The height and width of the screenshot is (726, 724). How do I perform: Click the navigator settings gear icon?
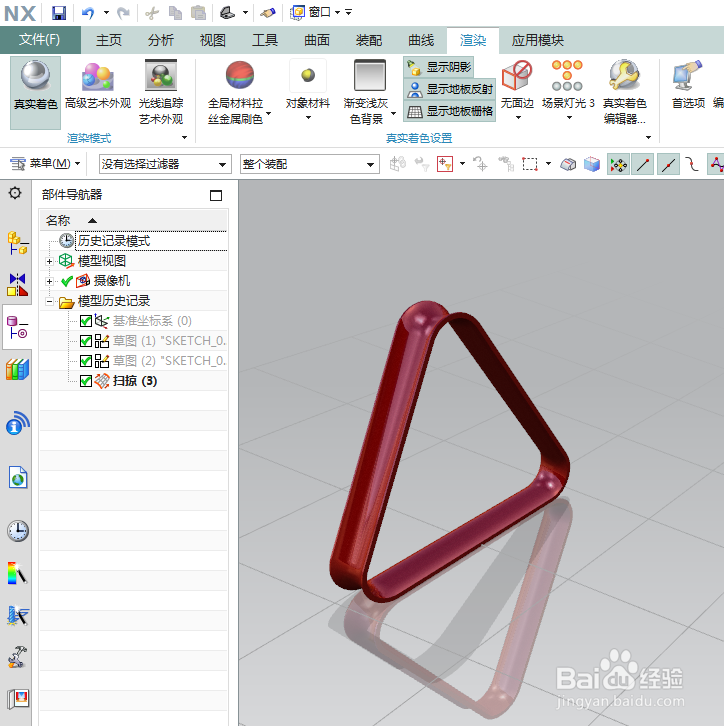(15, 193)
